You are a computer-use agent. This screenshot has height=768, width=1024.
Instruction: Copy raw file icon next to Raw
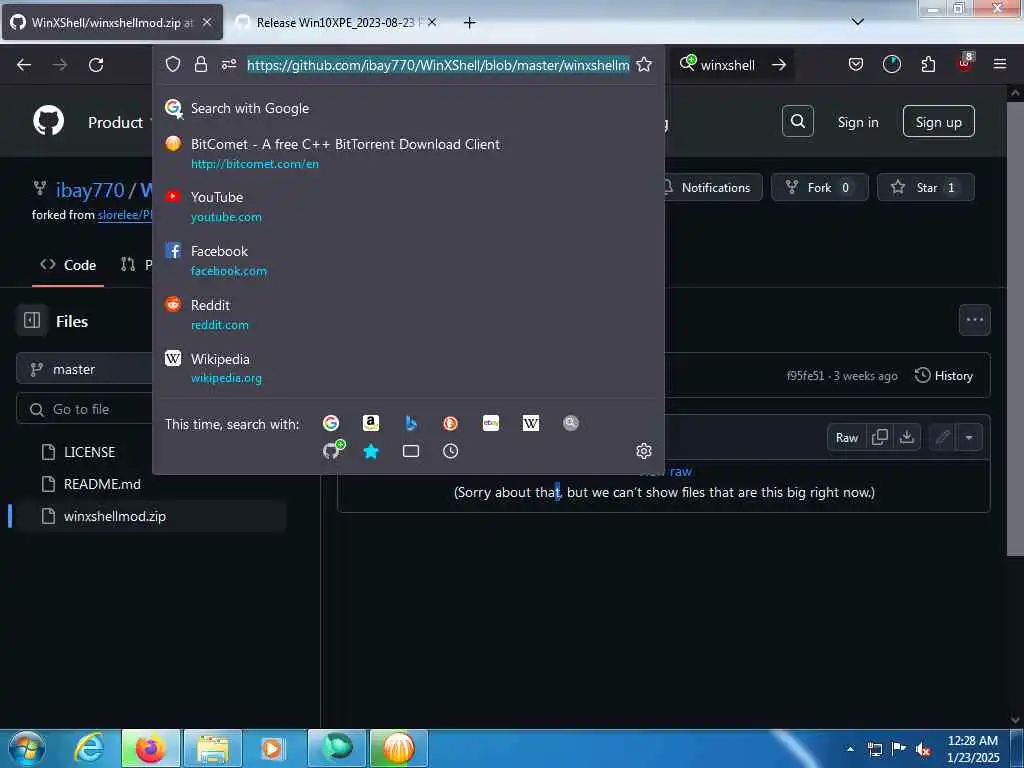point(880,437)
